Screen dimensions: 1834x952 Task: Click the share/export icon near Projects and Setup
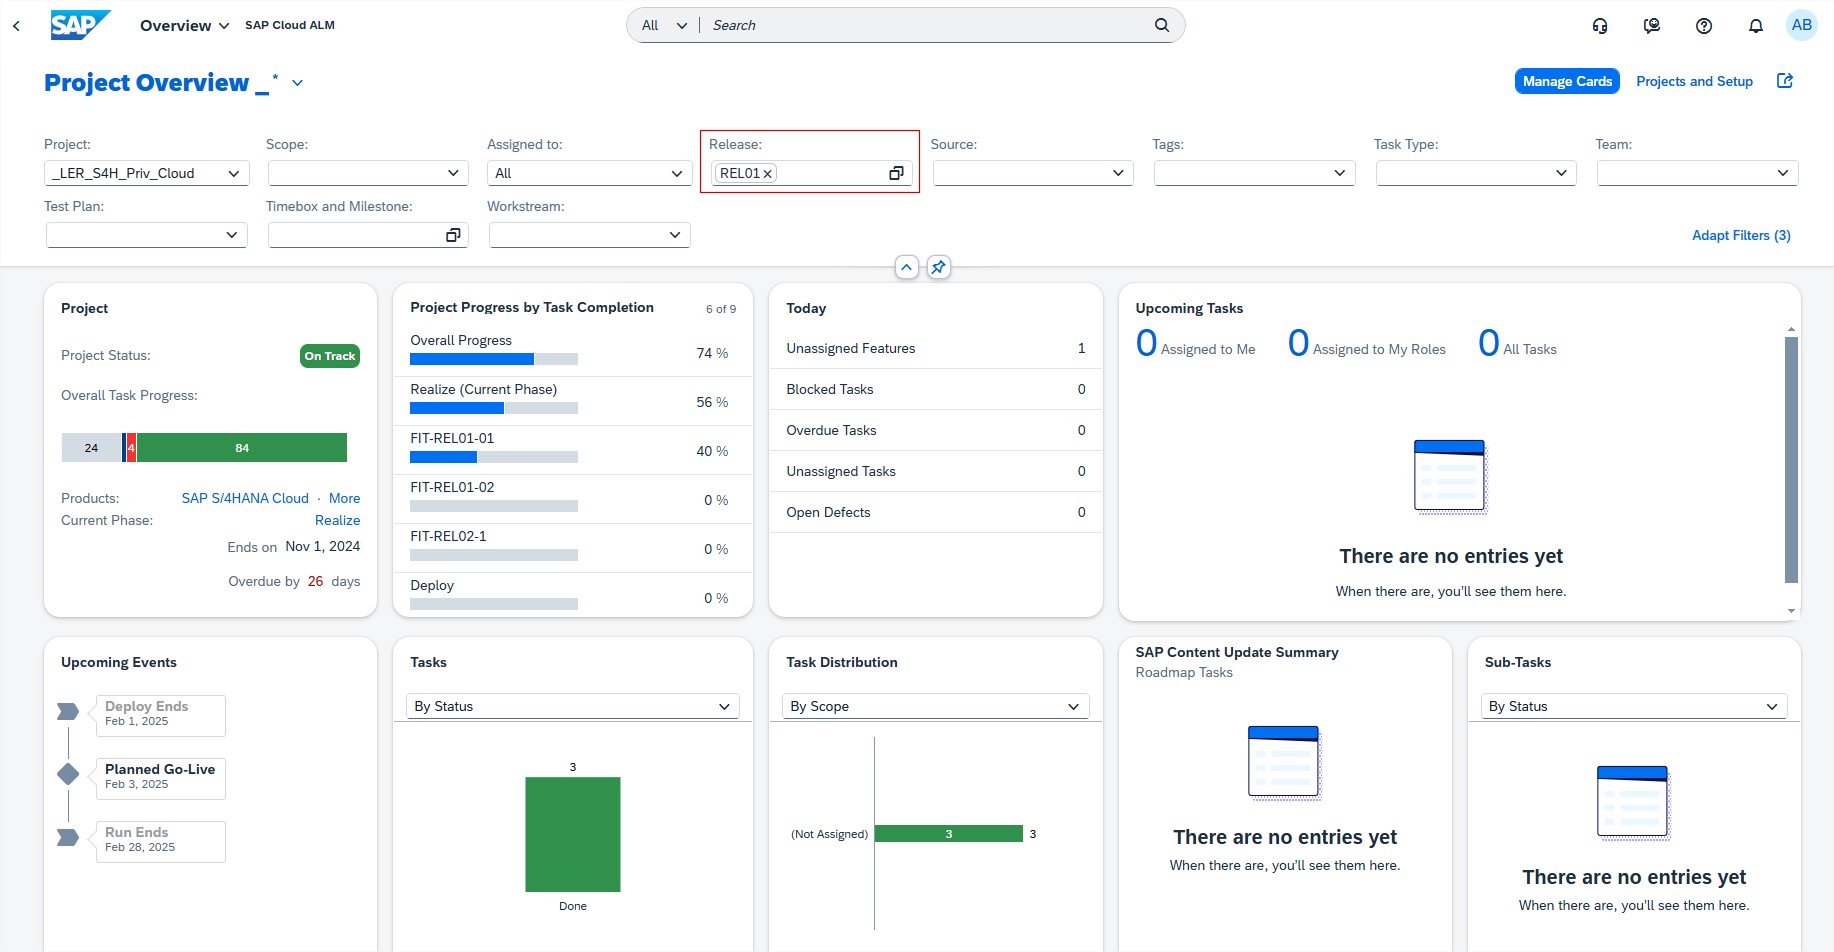[1784, 81]
